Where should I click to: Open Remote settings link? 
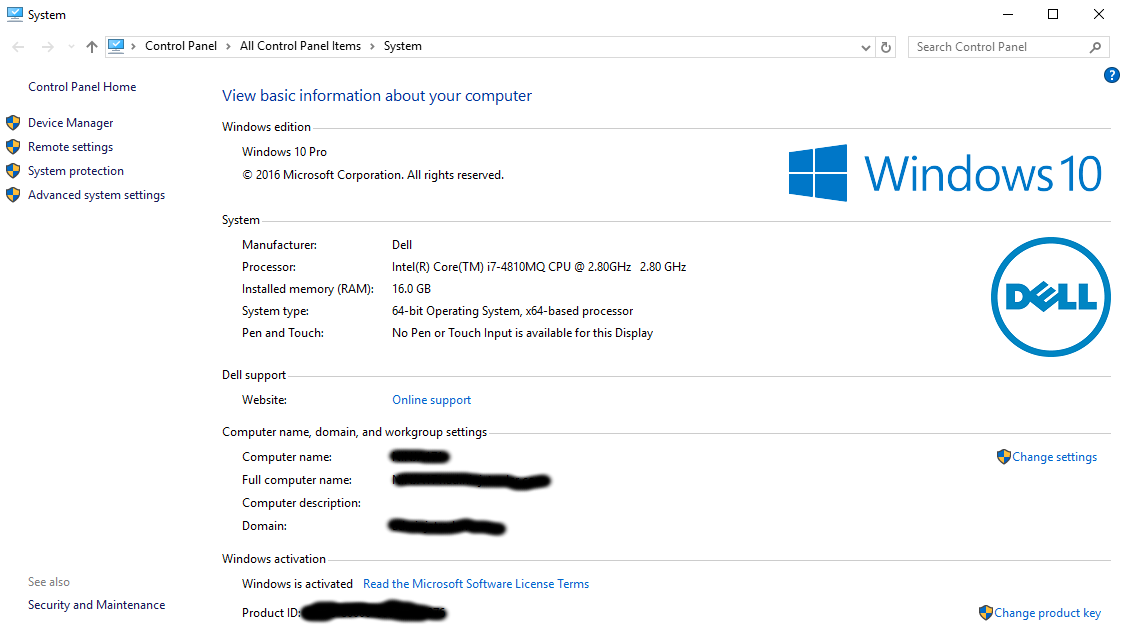point(71,147)
